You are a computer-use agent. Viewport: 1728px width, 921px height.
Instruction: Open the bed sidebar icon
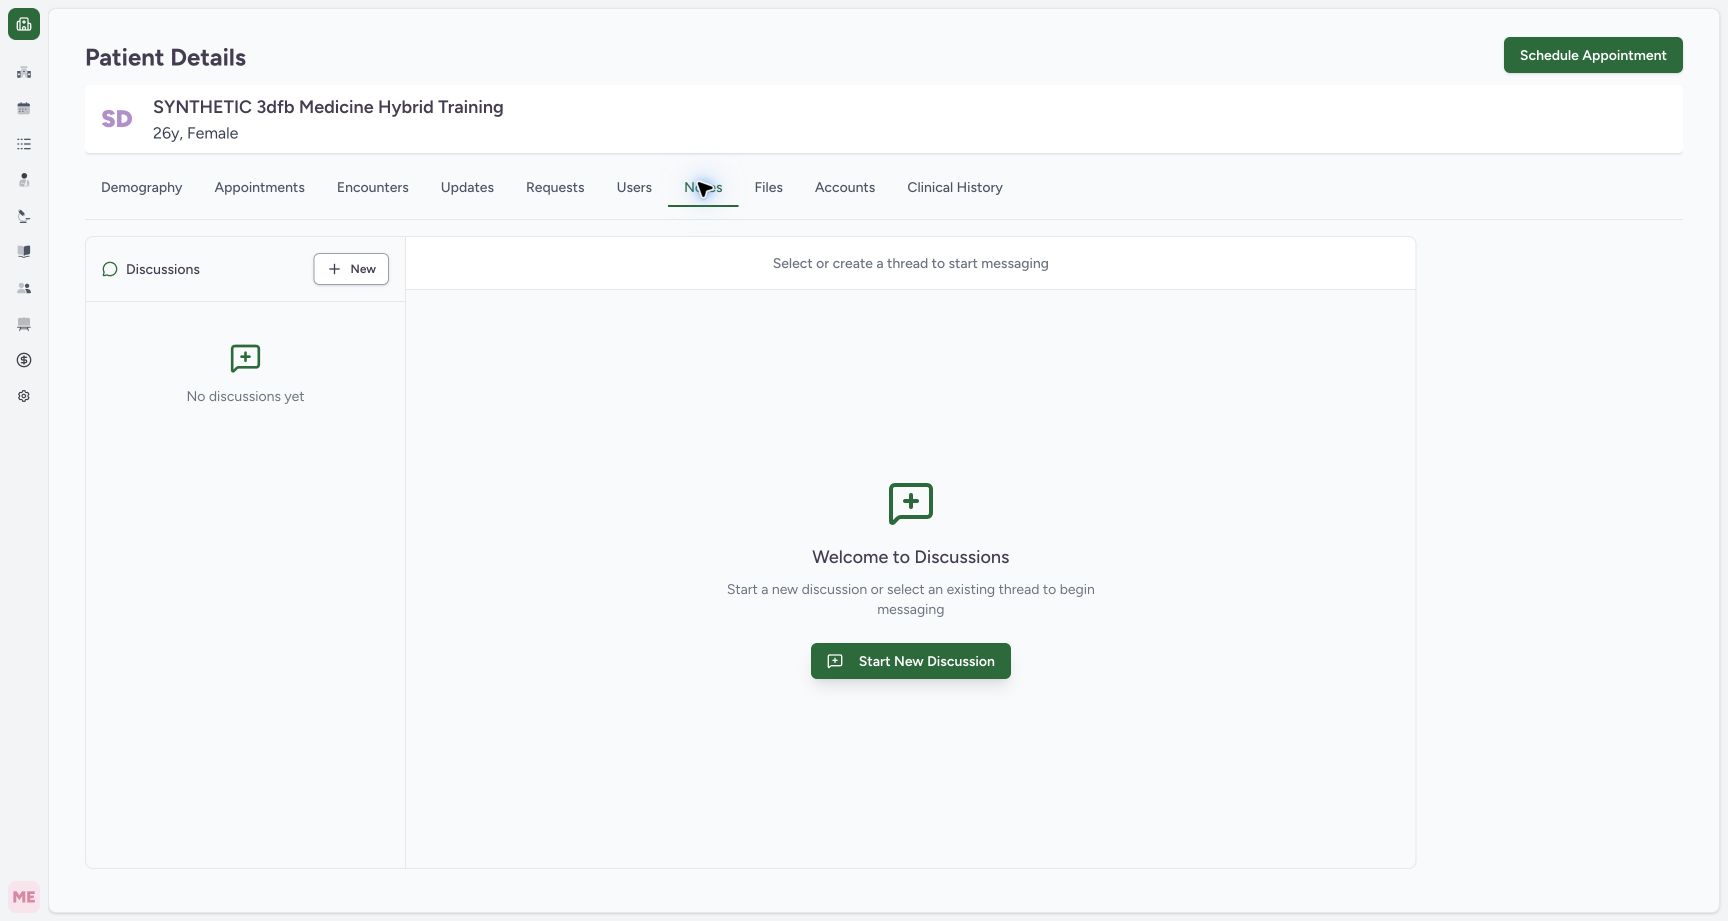pos(24,324)
